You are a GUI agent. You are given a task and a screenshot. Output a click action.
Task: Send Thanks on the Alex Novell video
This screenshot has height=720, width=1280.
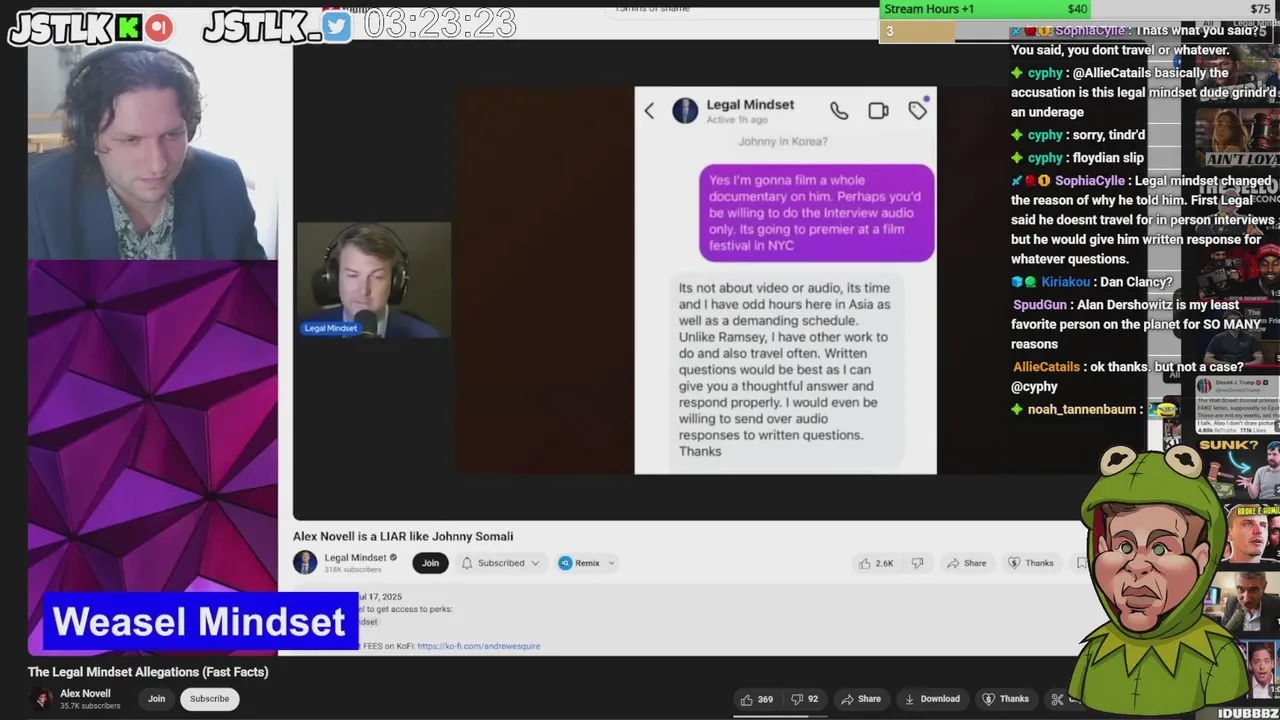[x=1006, y=699]
